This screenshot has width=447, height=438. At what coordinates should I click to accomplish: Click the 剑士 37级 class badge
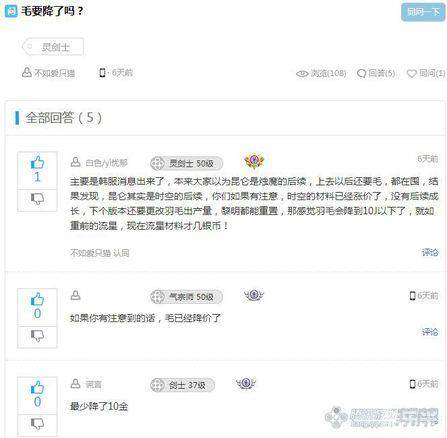[182, 385]
